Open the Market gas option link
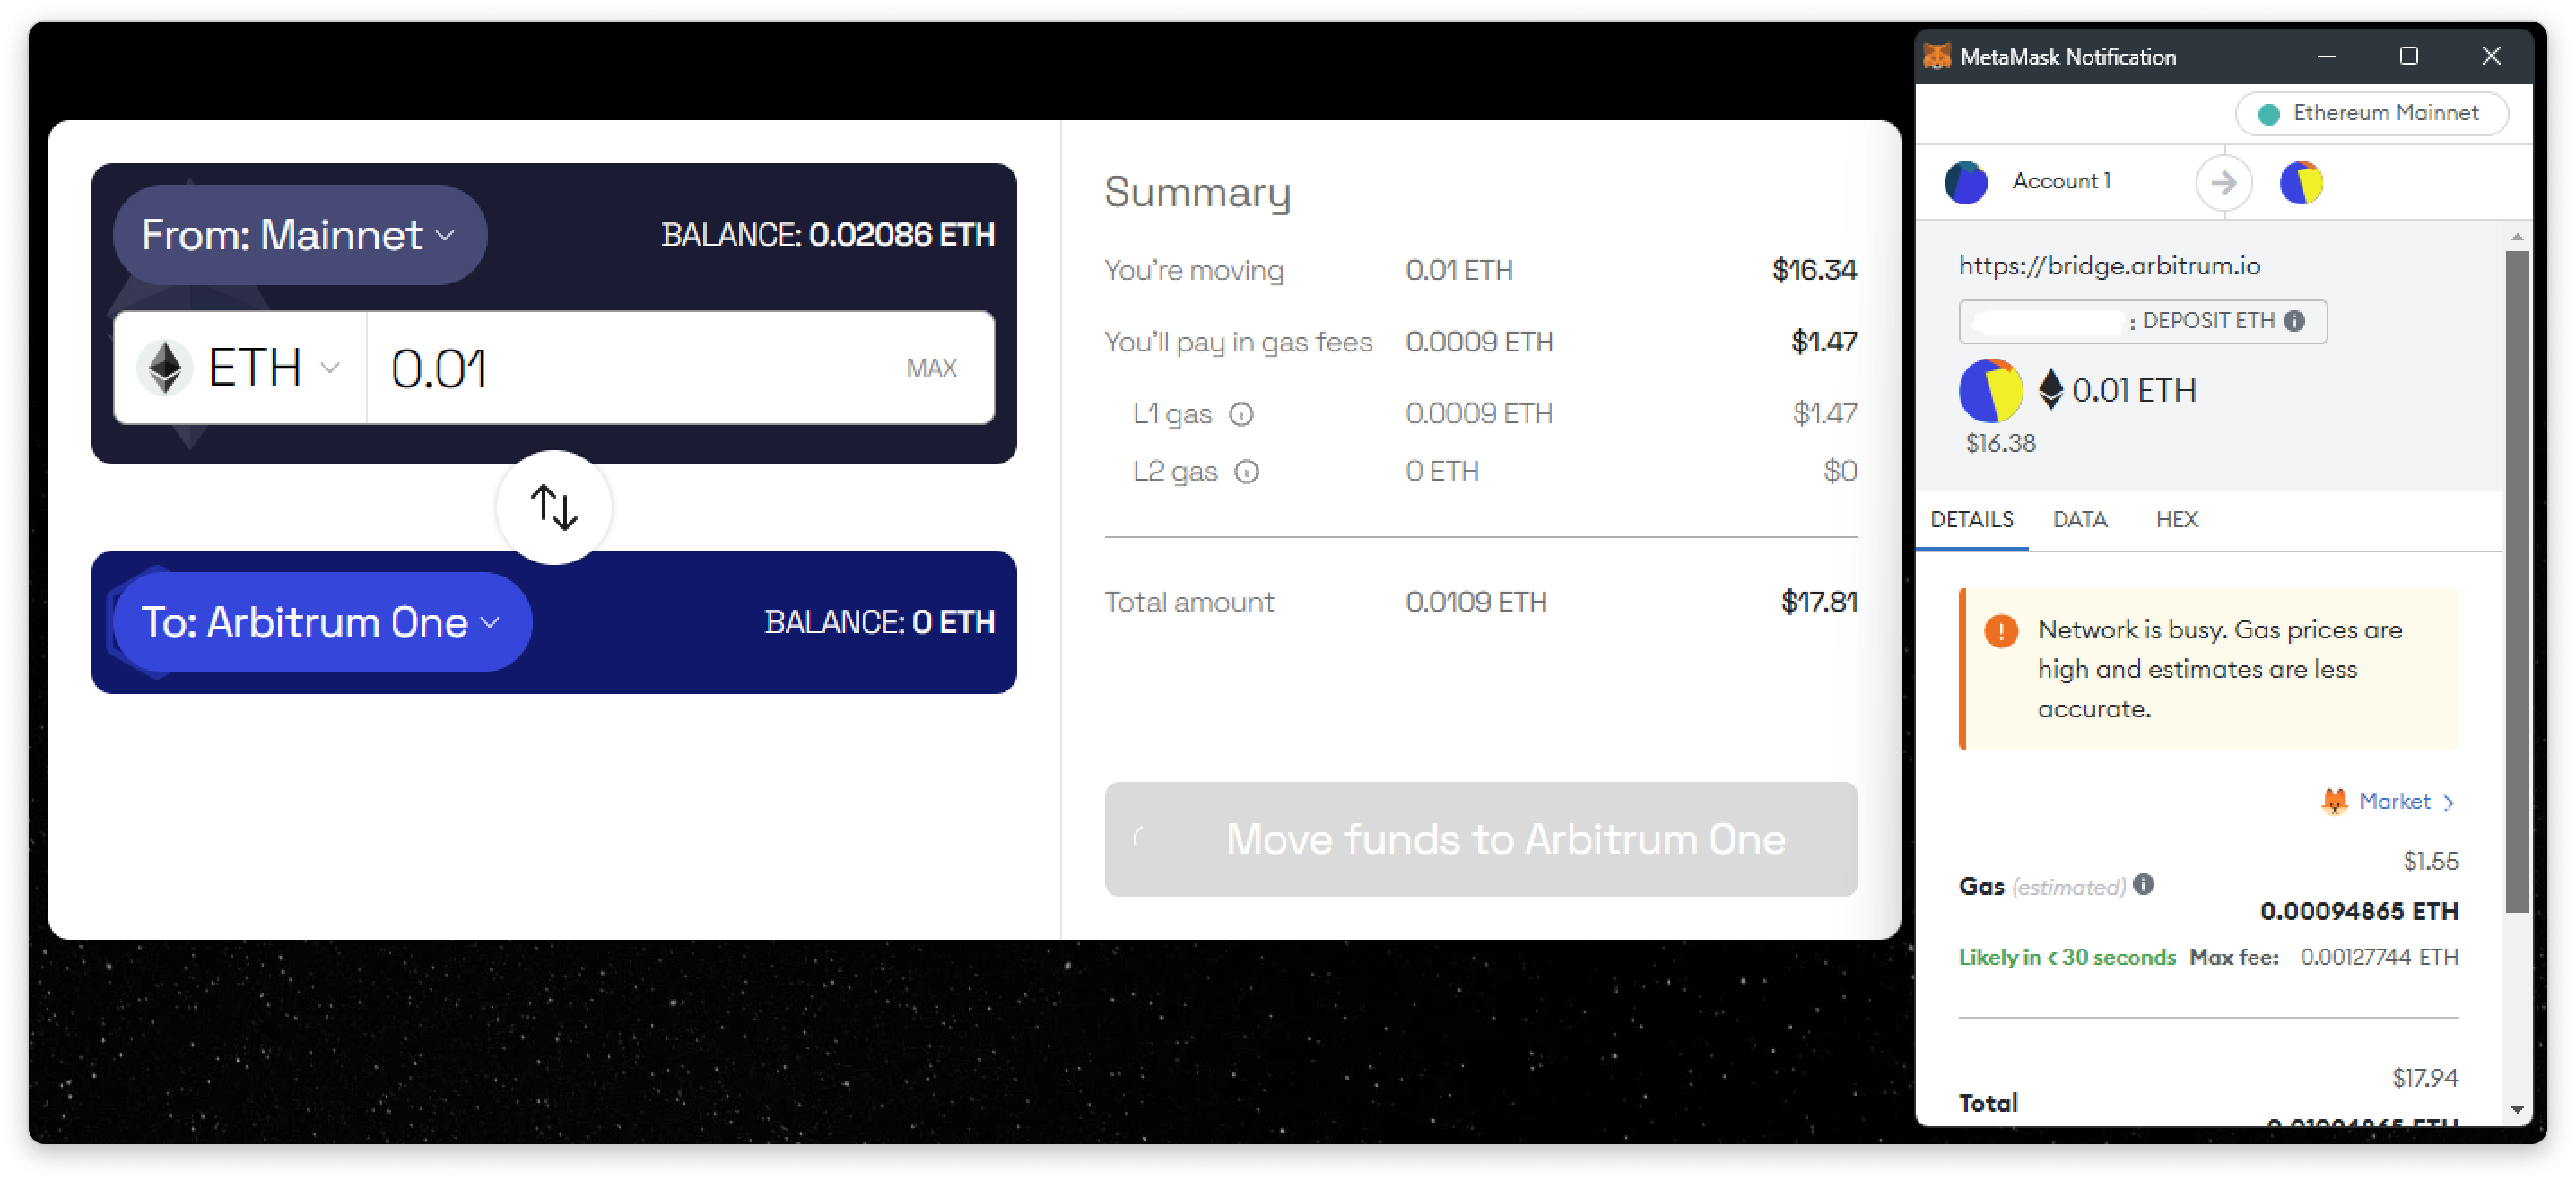 coord(2395,801)
